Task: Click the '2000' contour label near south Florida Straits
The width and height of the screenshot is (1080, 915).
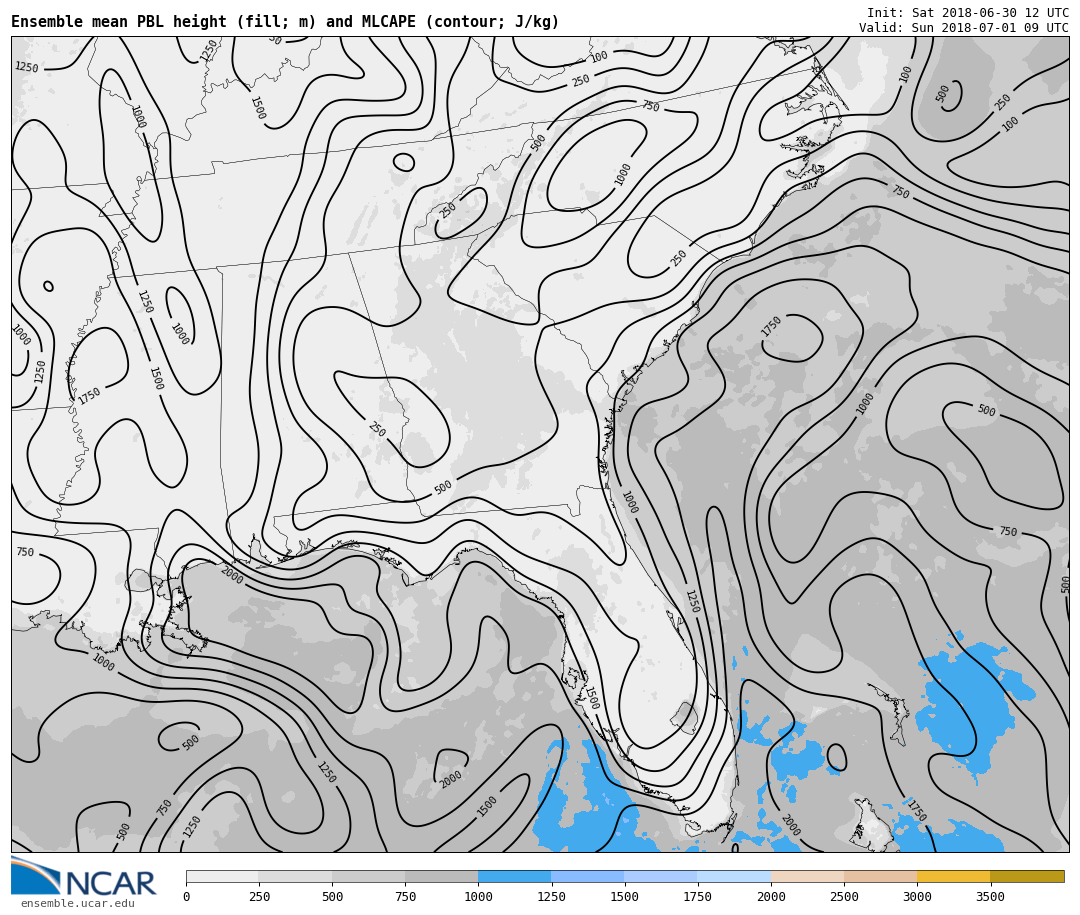Action: click(x=791, y=825)
